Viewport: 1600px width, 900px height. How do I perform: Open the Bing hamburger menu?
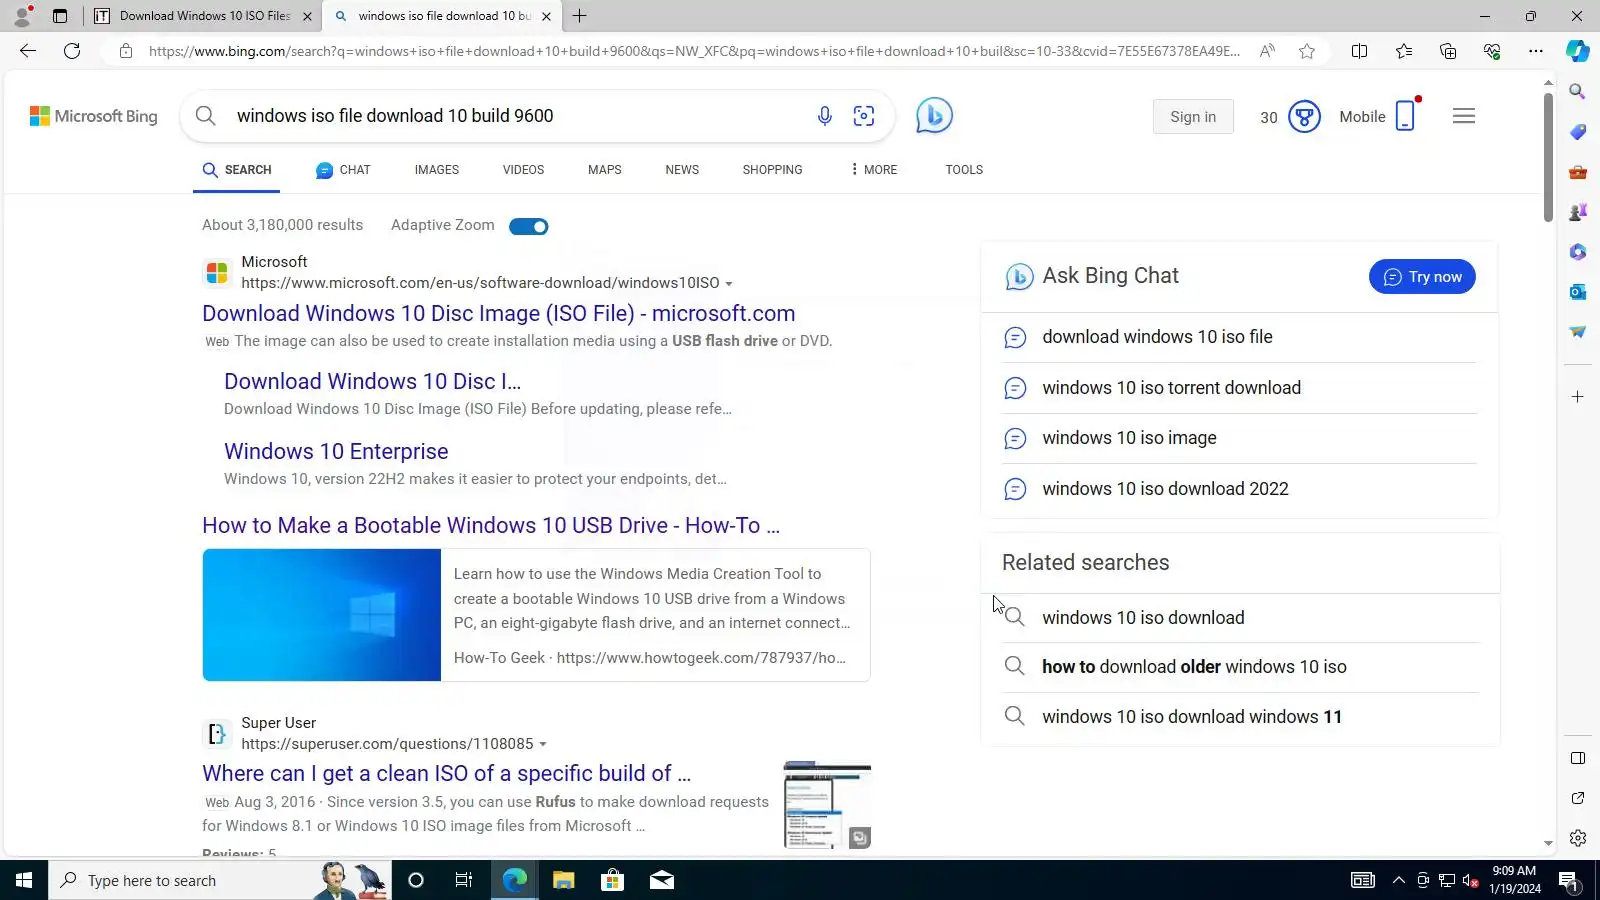coord(1464,117)
